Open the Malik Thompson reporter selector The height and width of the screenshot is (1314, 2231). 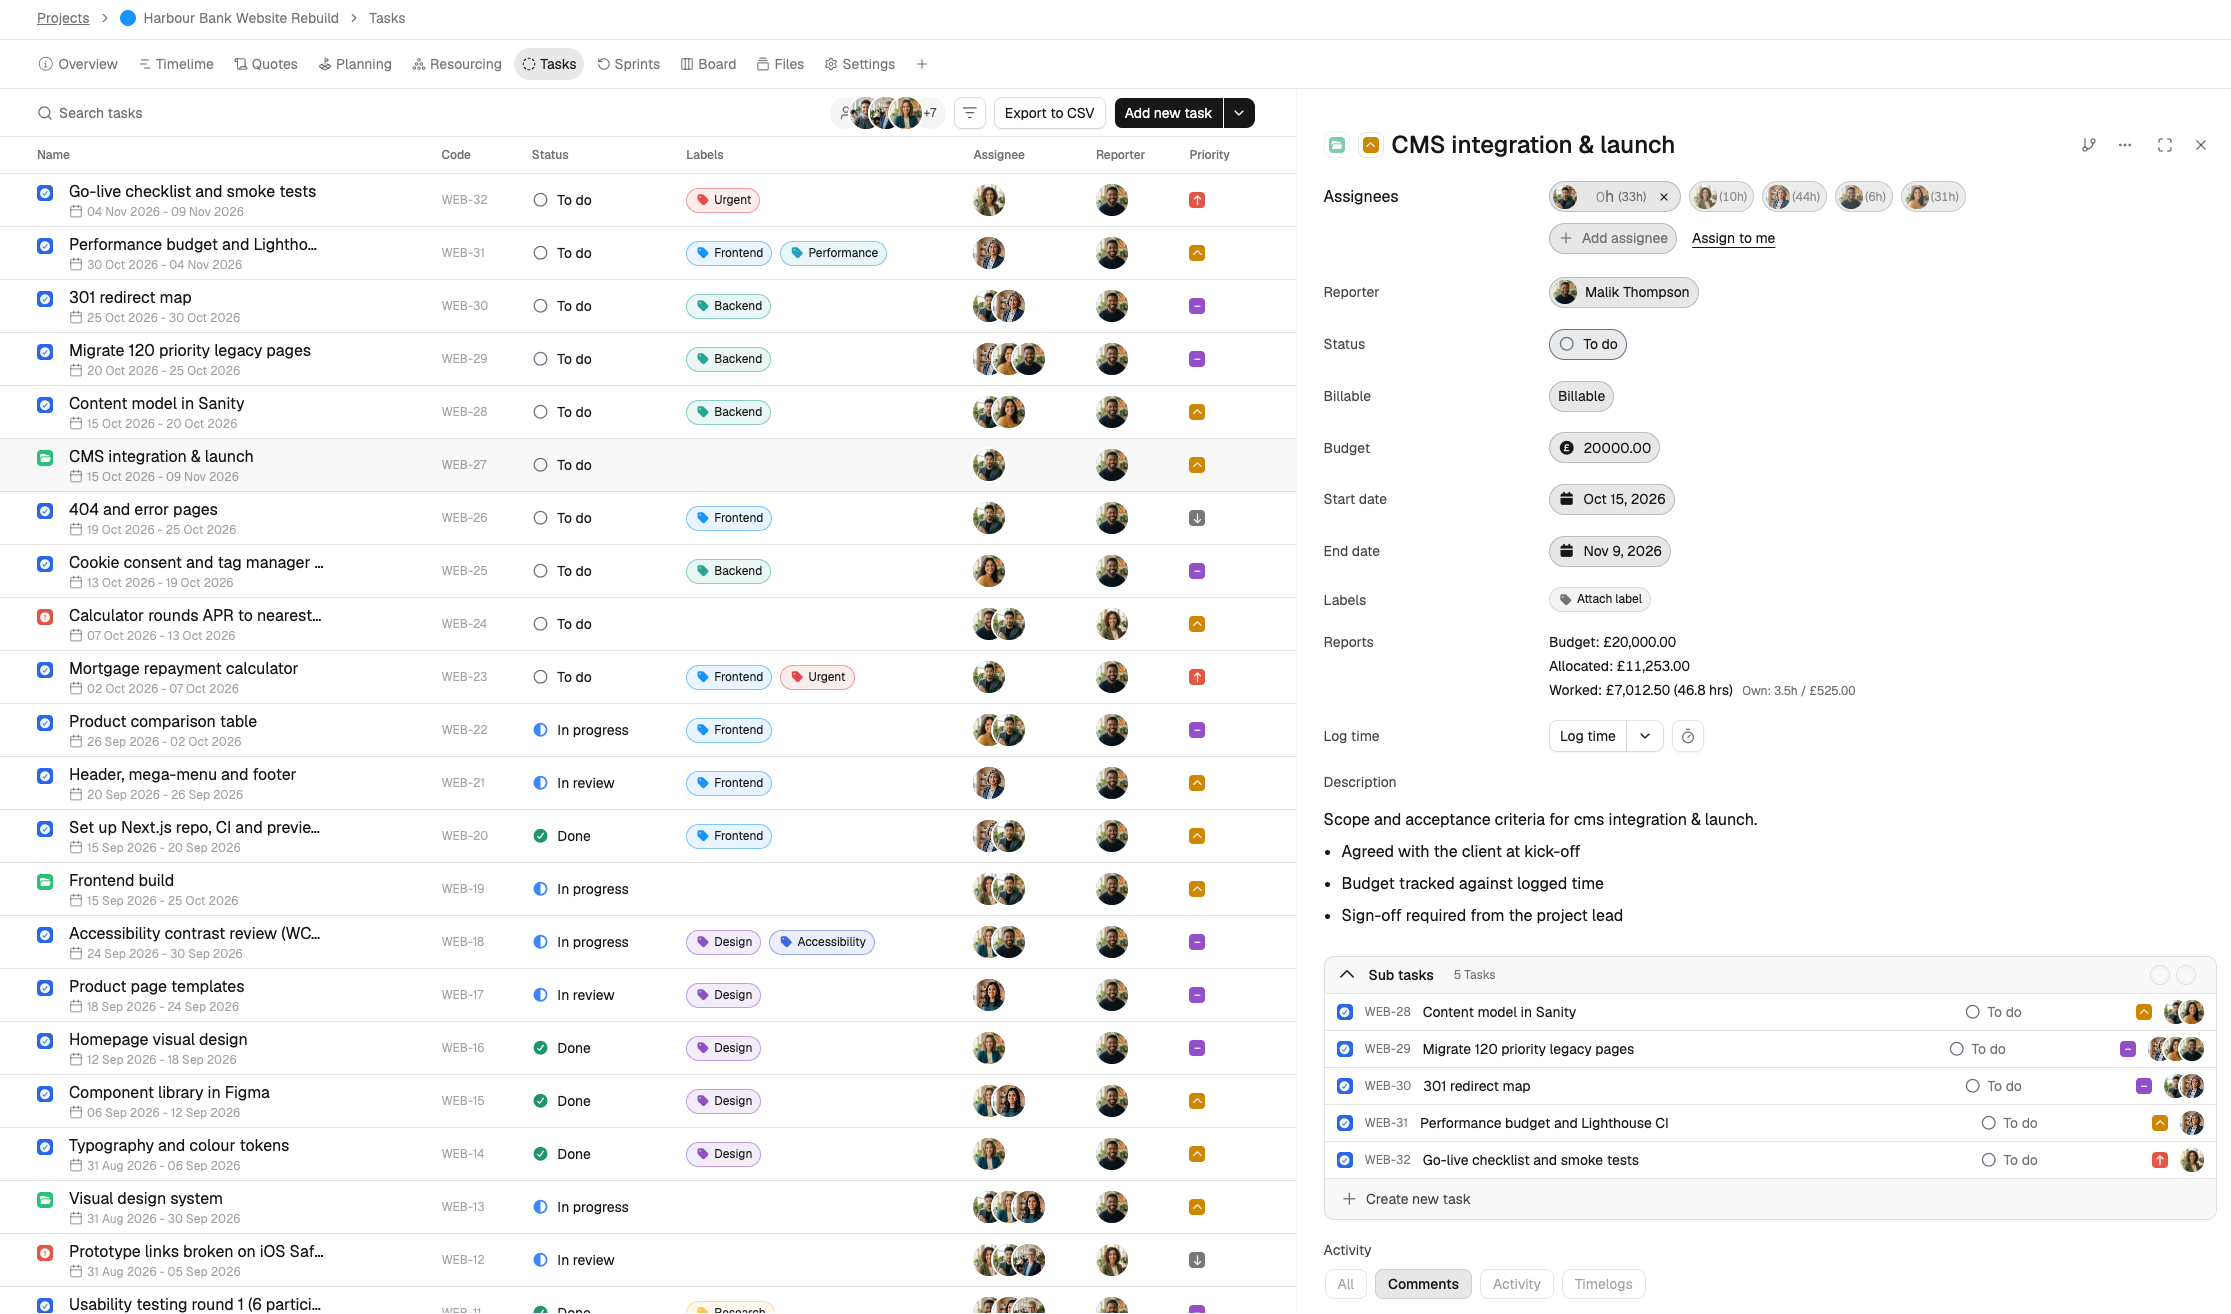point(1624,292)
